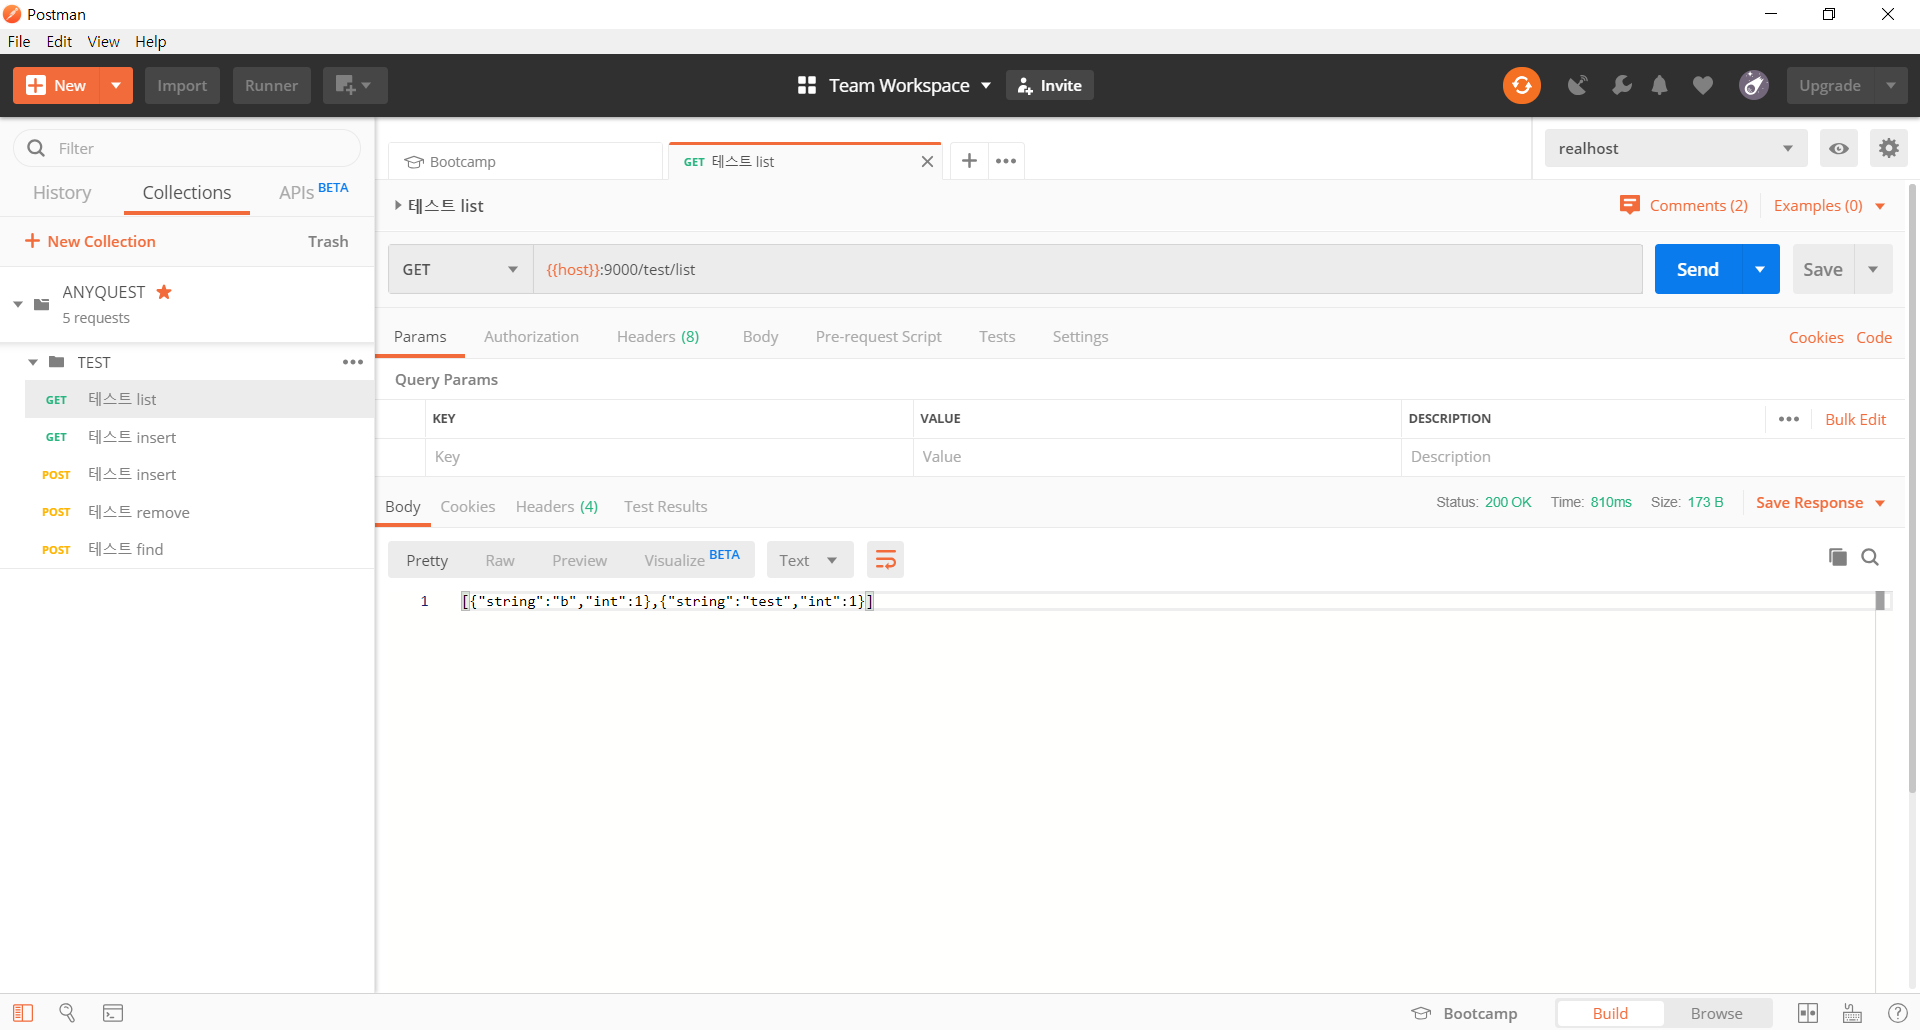Open the realhost environment dropdown
1920x1030 pixels.
pyautogui.click(x=1675, y=148)
